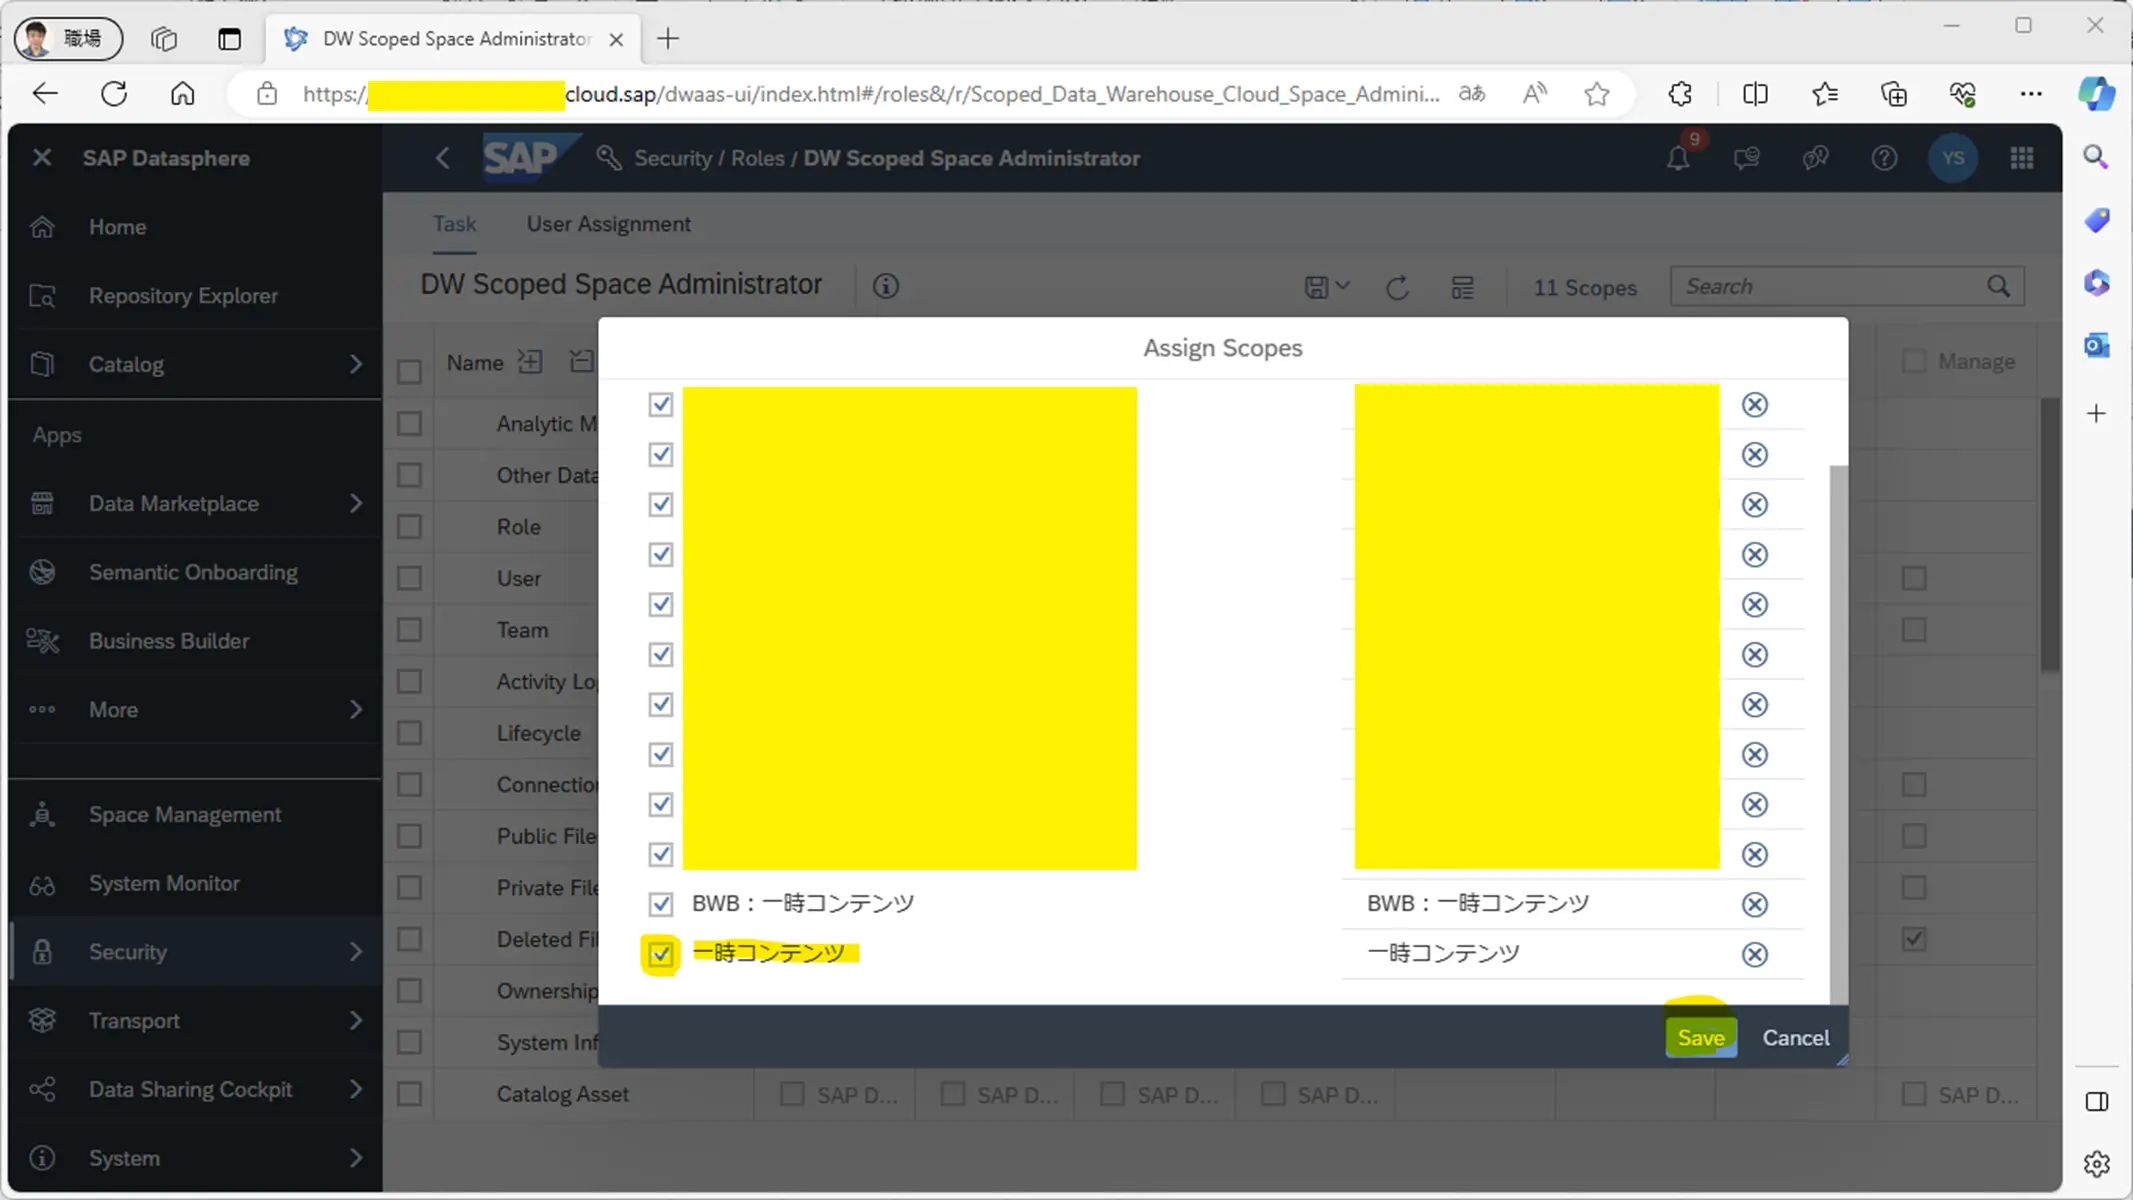Image resolution: width=2133 pixels, height=1200 pixels.
Task: Open the scopes list view icon
Action: click(1462, 288)
